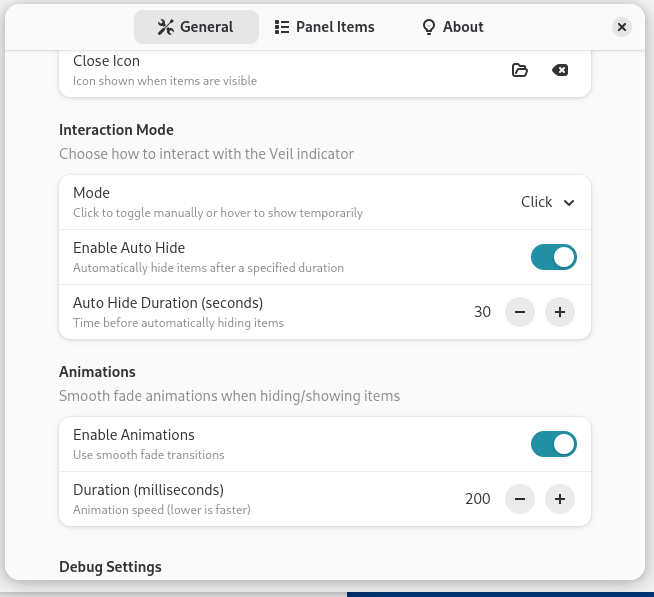This screenshot has width=654, height=597.
Task: Disable the Enable Animations switch
Action: coord(553,444)
